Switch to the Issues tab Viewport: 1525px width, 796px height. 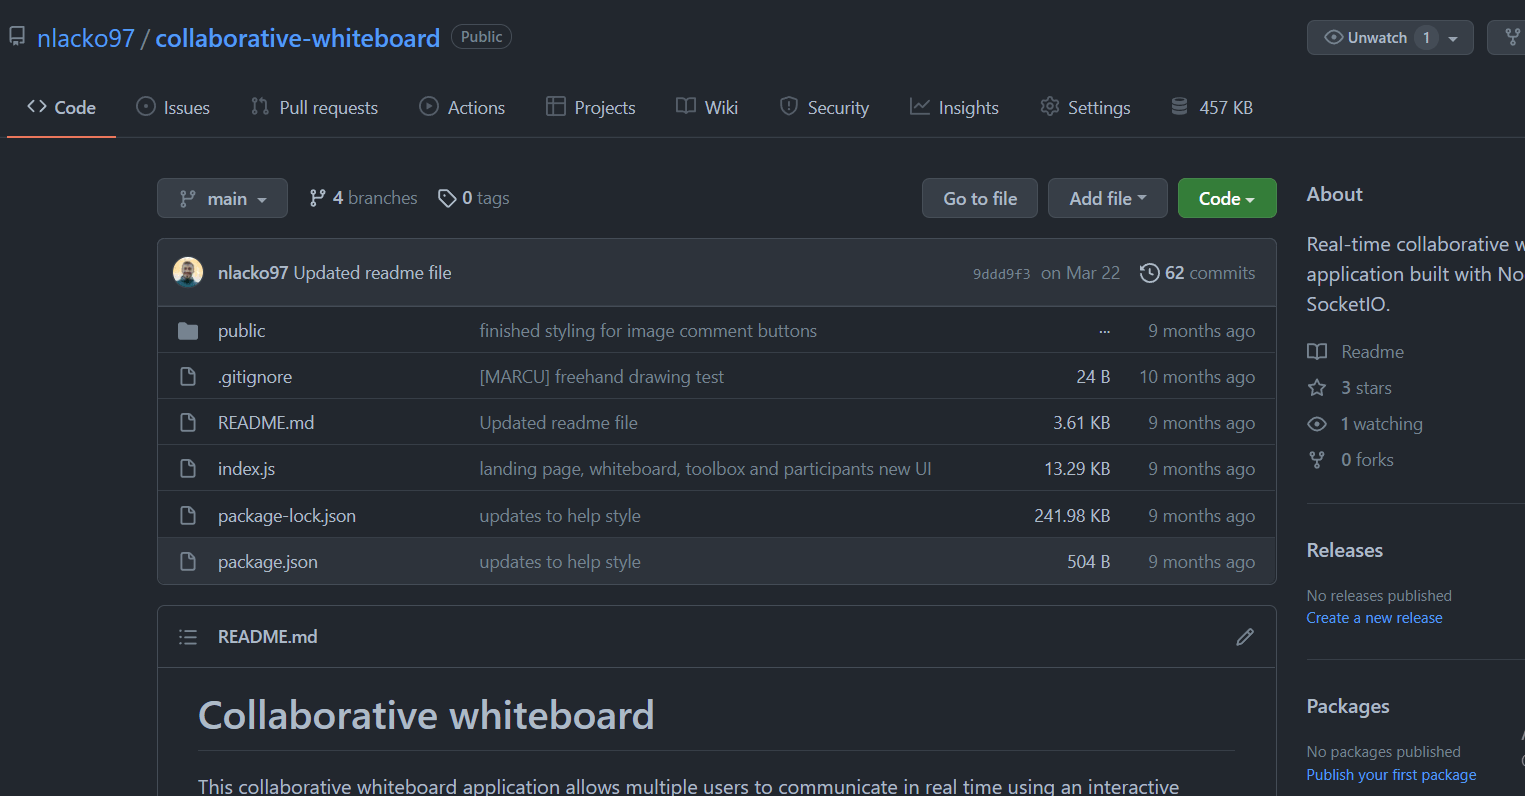[173, 108]
